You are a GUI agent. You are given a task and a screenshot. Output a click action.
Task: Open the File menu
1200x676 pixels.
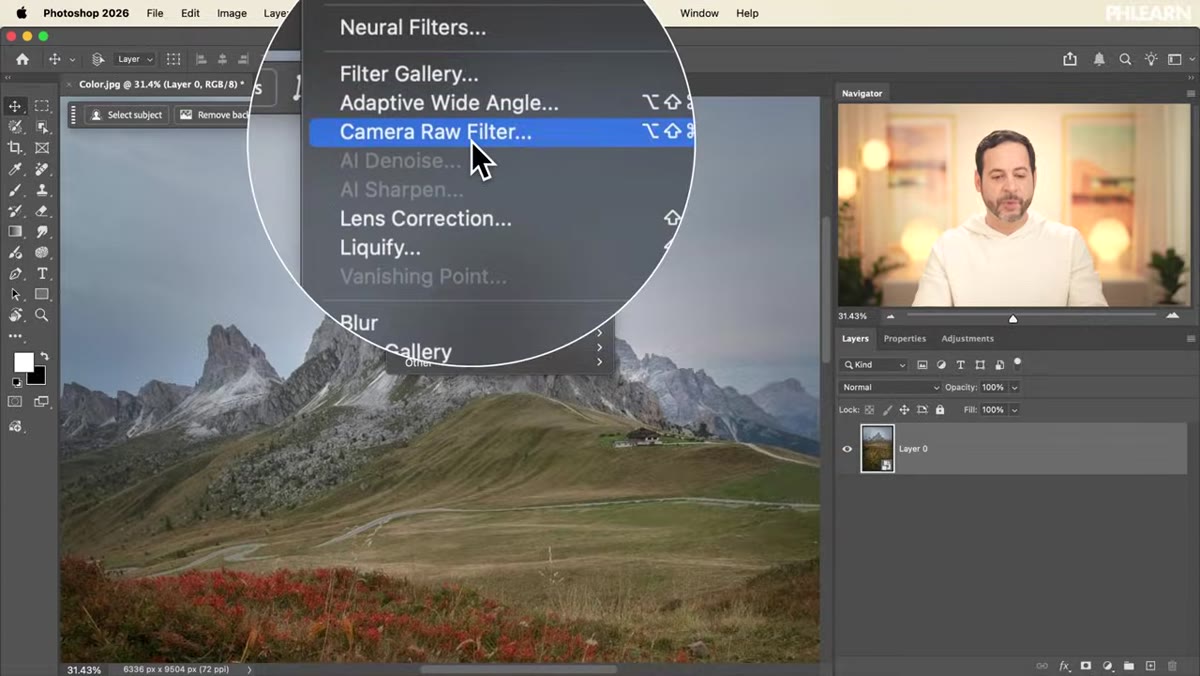[x=155, y=13]
